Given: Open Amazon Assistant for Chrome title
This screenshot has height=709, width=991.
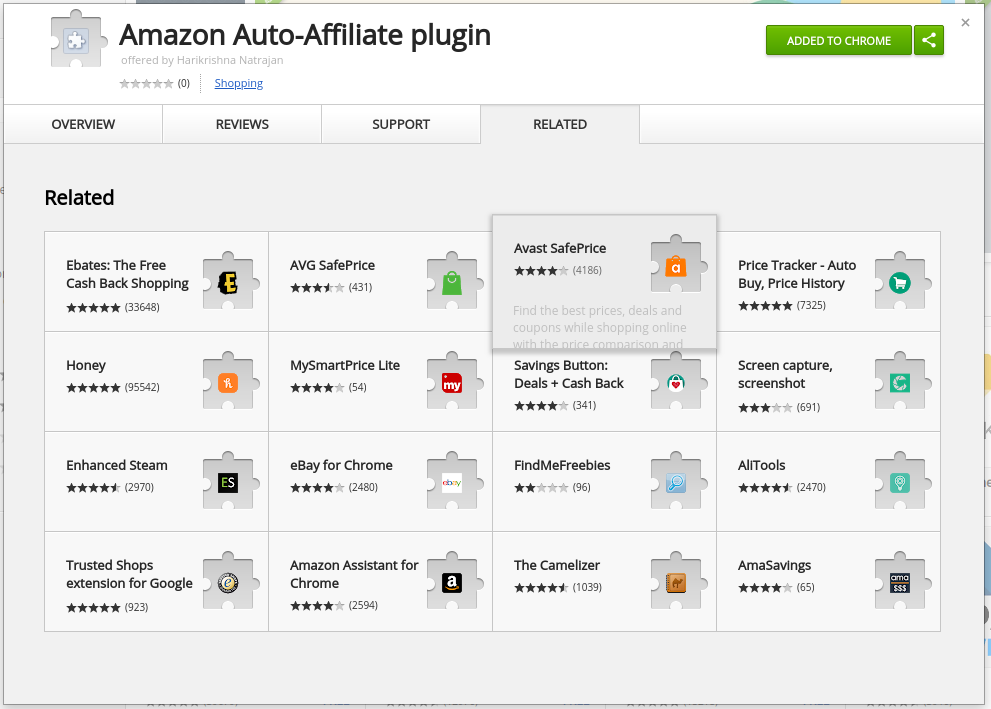Looking at the screenshot, I should point(354,574).
